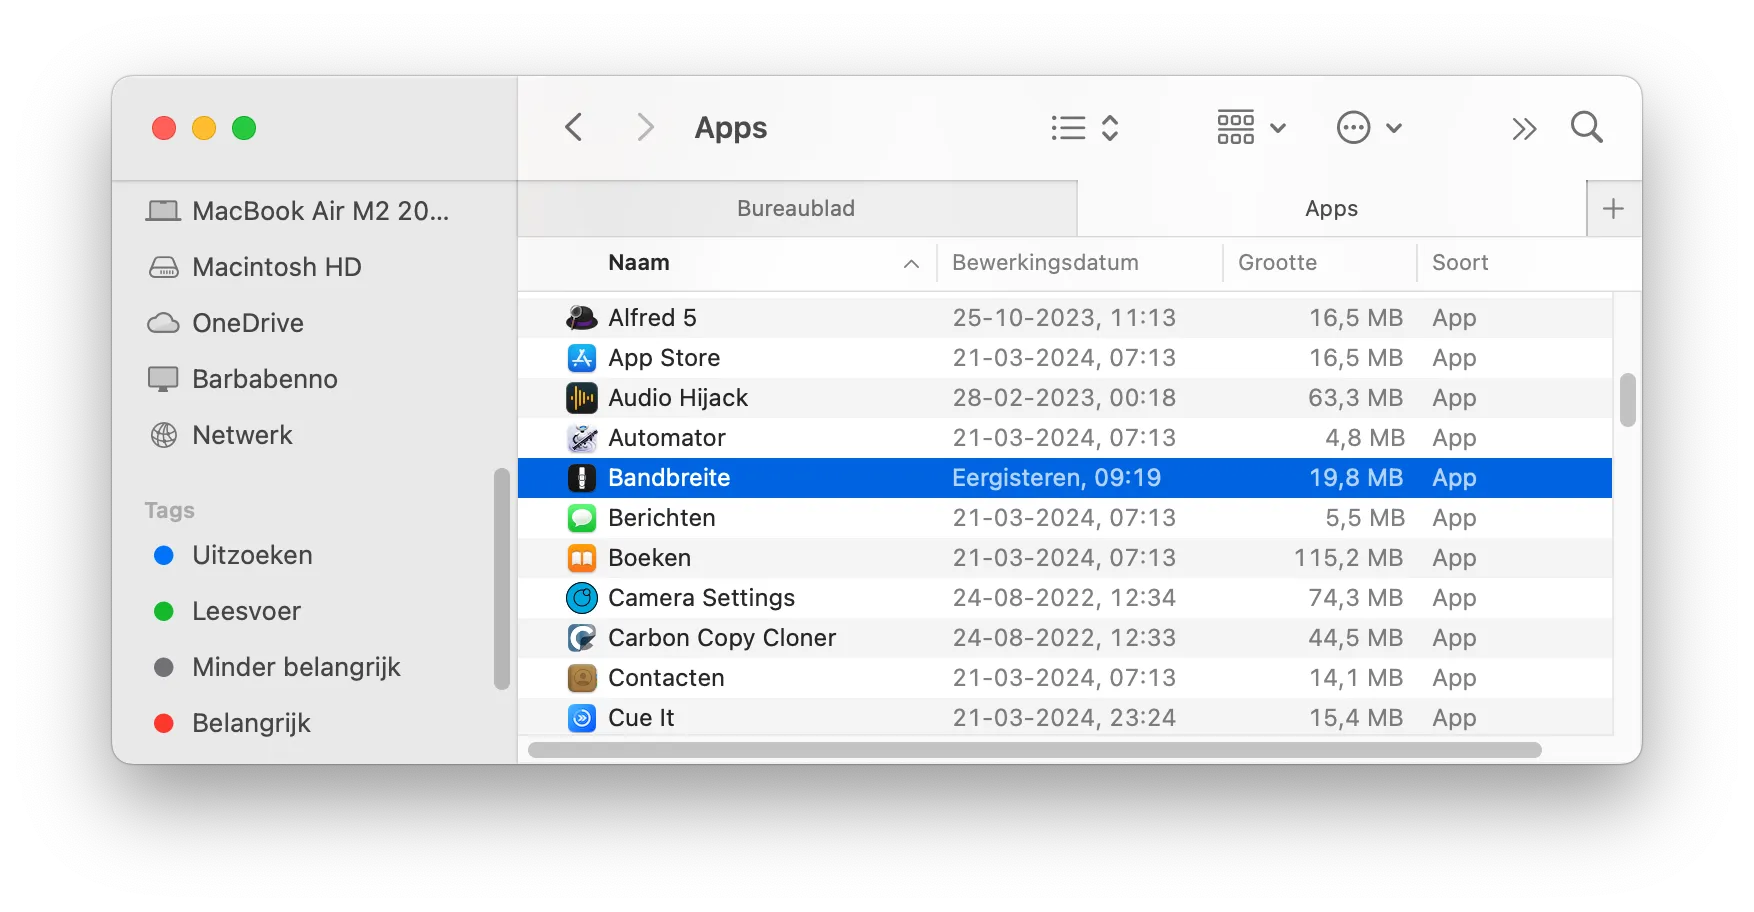Select the Berichten name
The width and height of the screenshot is (1754, 912).
(x=662, y=518)
